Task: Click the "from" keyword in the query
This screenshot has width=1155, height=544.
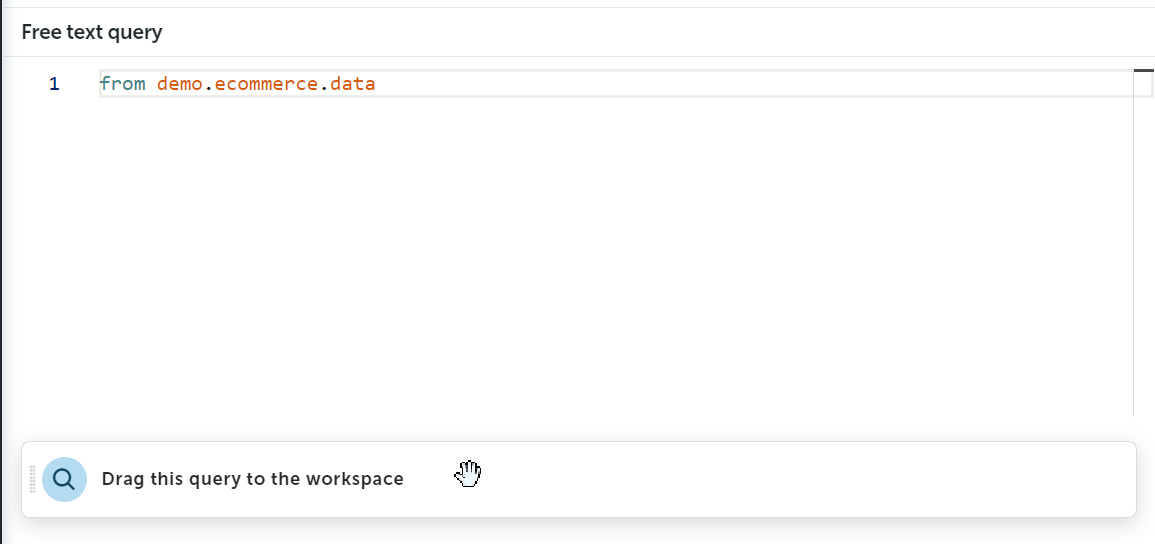Action: pyautogui.click(x=123, y=84)
